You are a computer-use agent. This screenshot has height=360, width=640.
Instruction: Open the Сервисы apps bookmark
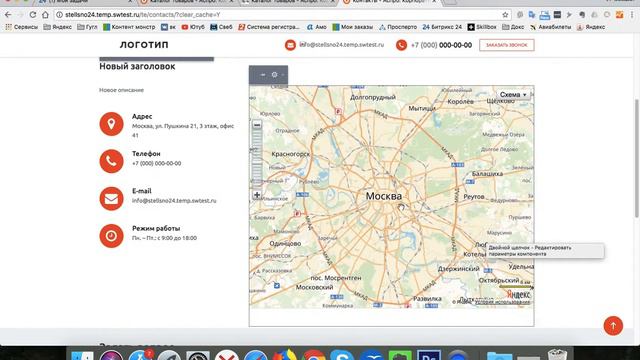pyautogui.click(x=22, y=27)
